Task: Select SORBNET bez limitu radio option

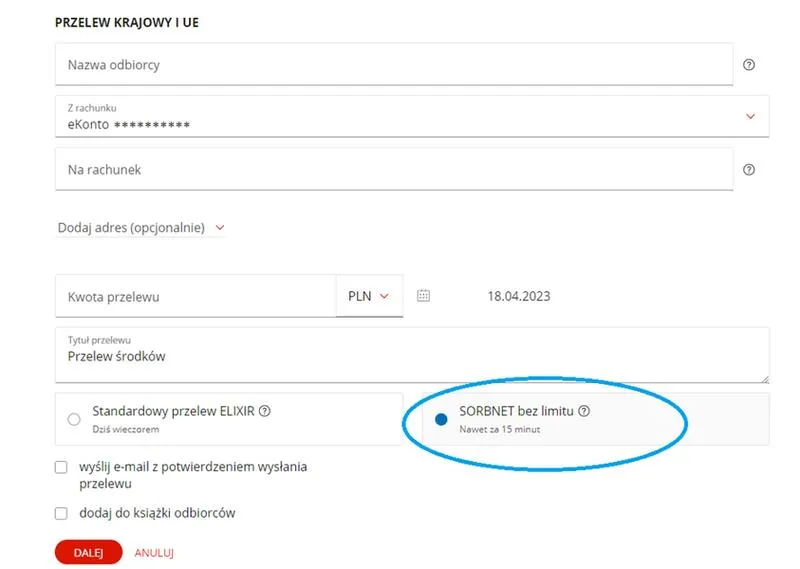Action: [x=441, y=419]
